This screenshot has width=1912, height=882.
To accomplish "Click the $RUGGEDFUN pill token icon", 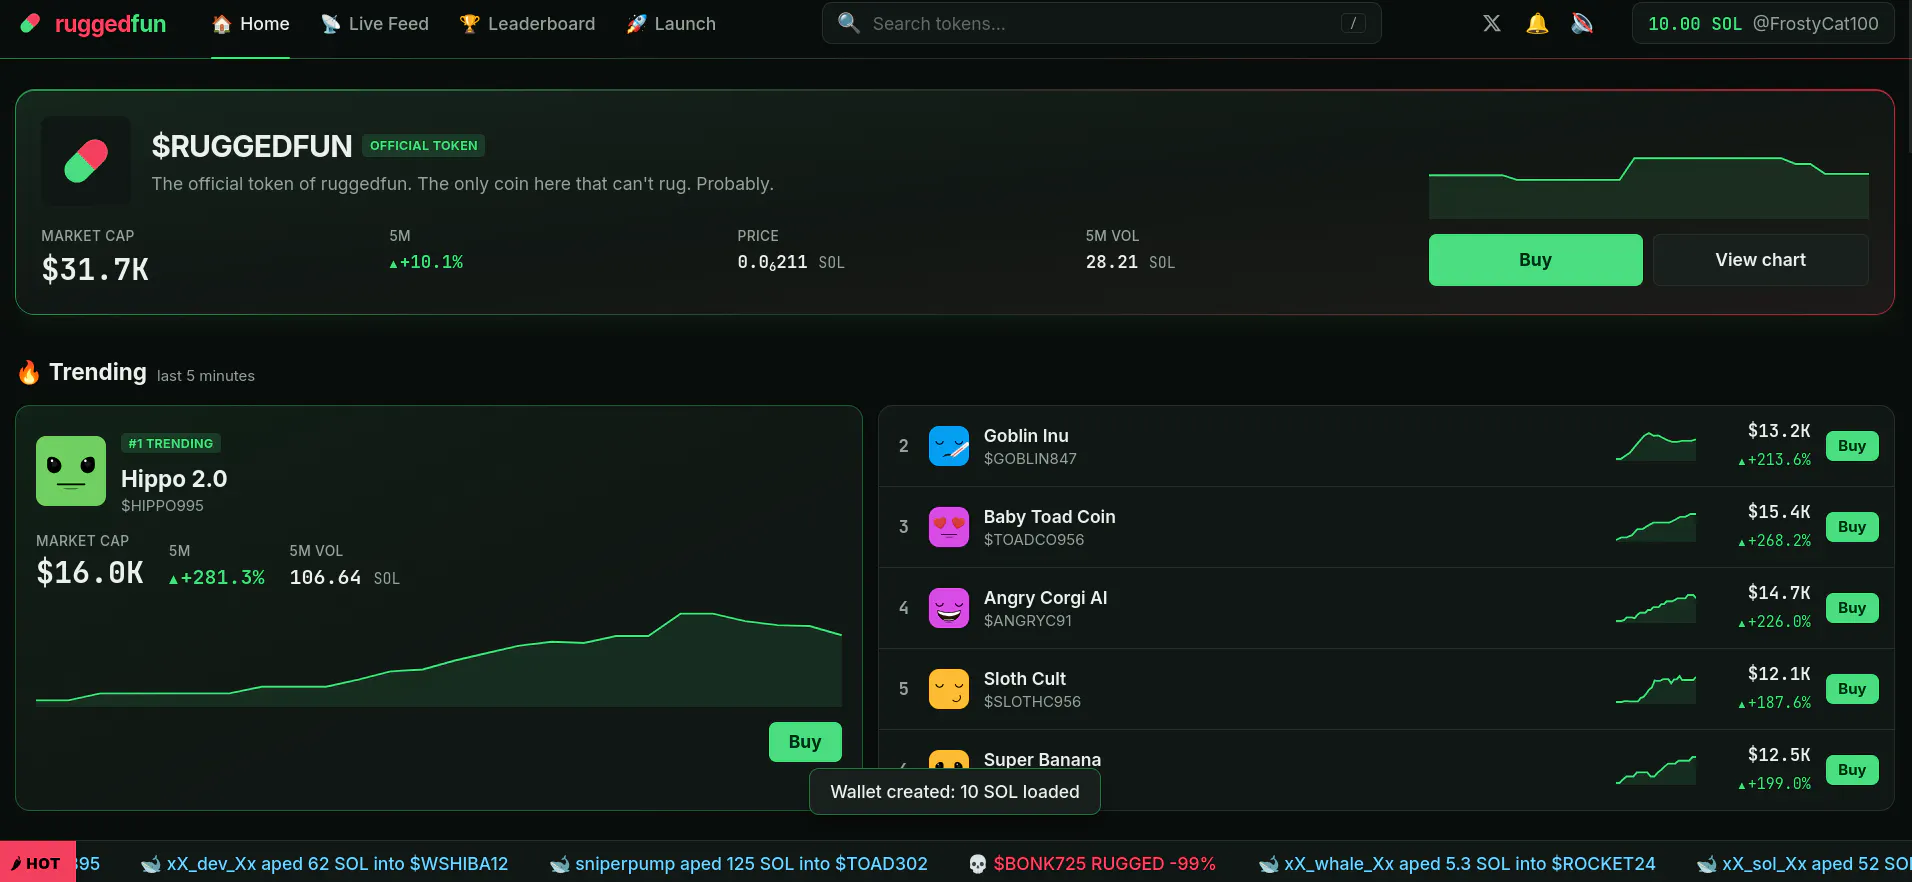I will [86, 161].
